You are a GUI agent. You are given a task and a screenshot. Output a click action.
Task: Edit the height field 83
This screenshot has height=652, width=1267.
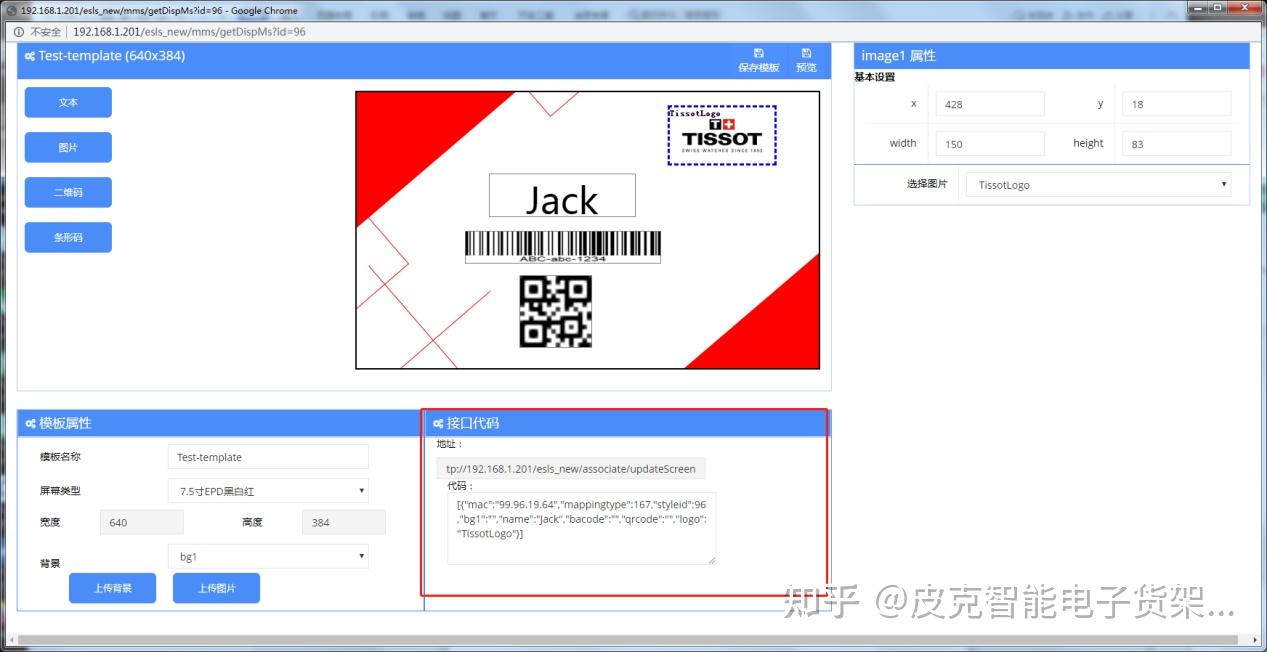[1176, 144]
